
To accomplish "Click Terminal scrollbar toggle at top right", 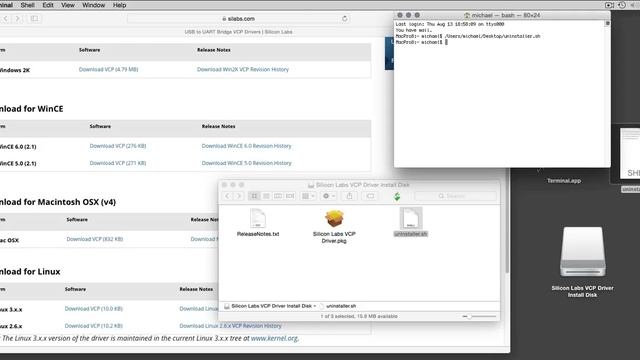I will [607, 24].
